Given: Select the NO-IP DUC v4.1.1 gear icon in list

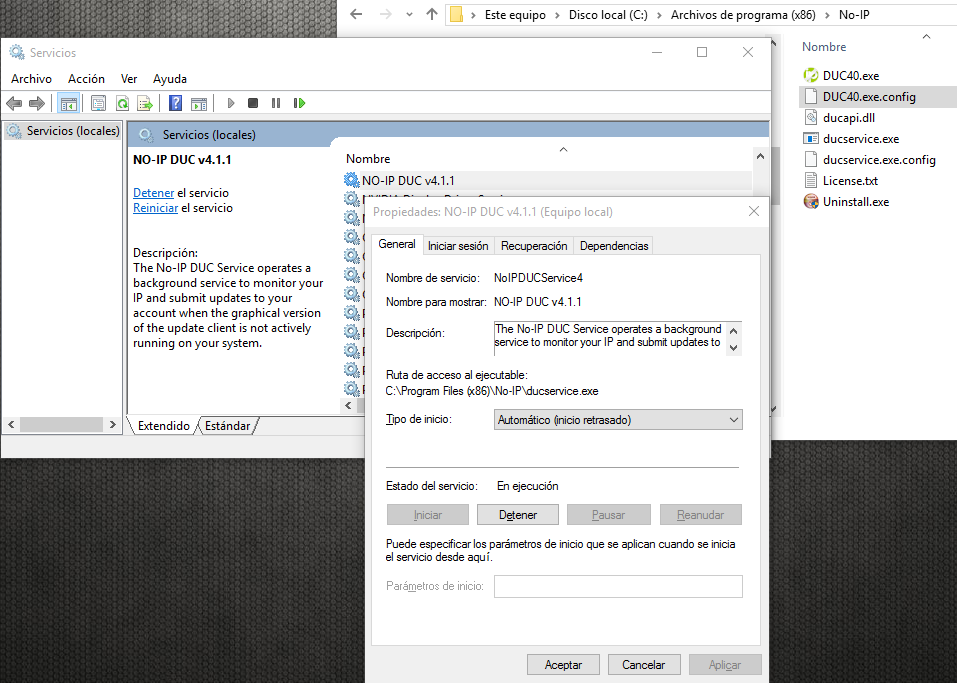Looking at the screenshot, I should tap(351, 180).
